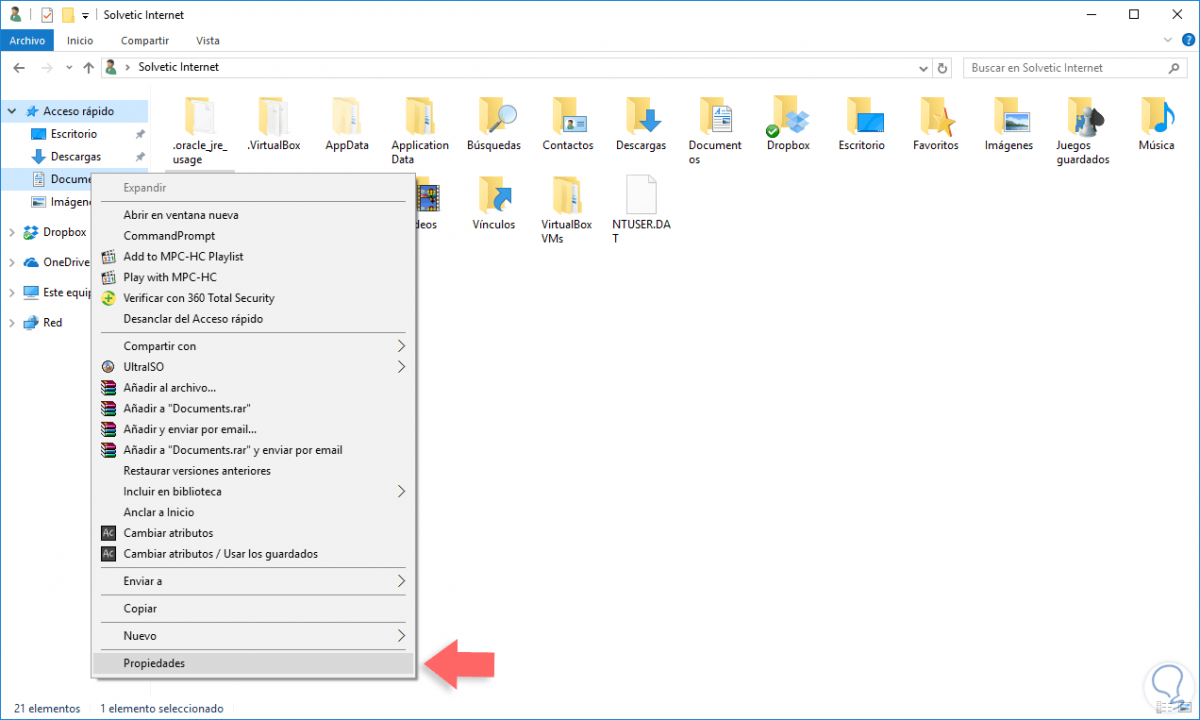
Task: Collapse the Acceso rápido tree node
Action: [x=12, y=111]
